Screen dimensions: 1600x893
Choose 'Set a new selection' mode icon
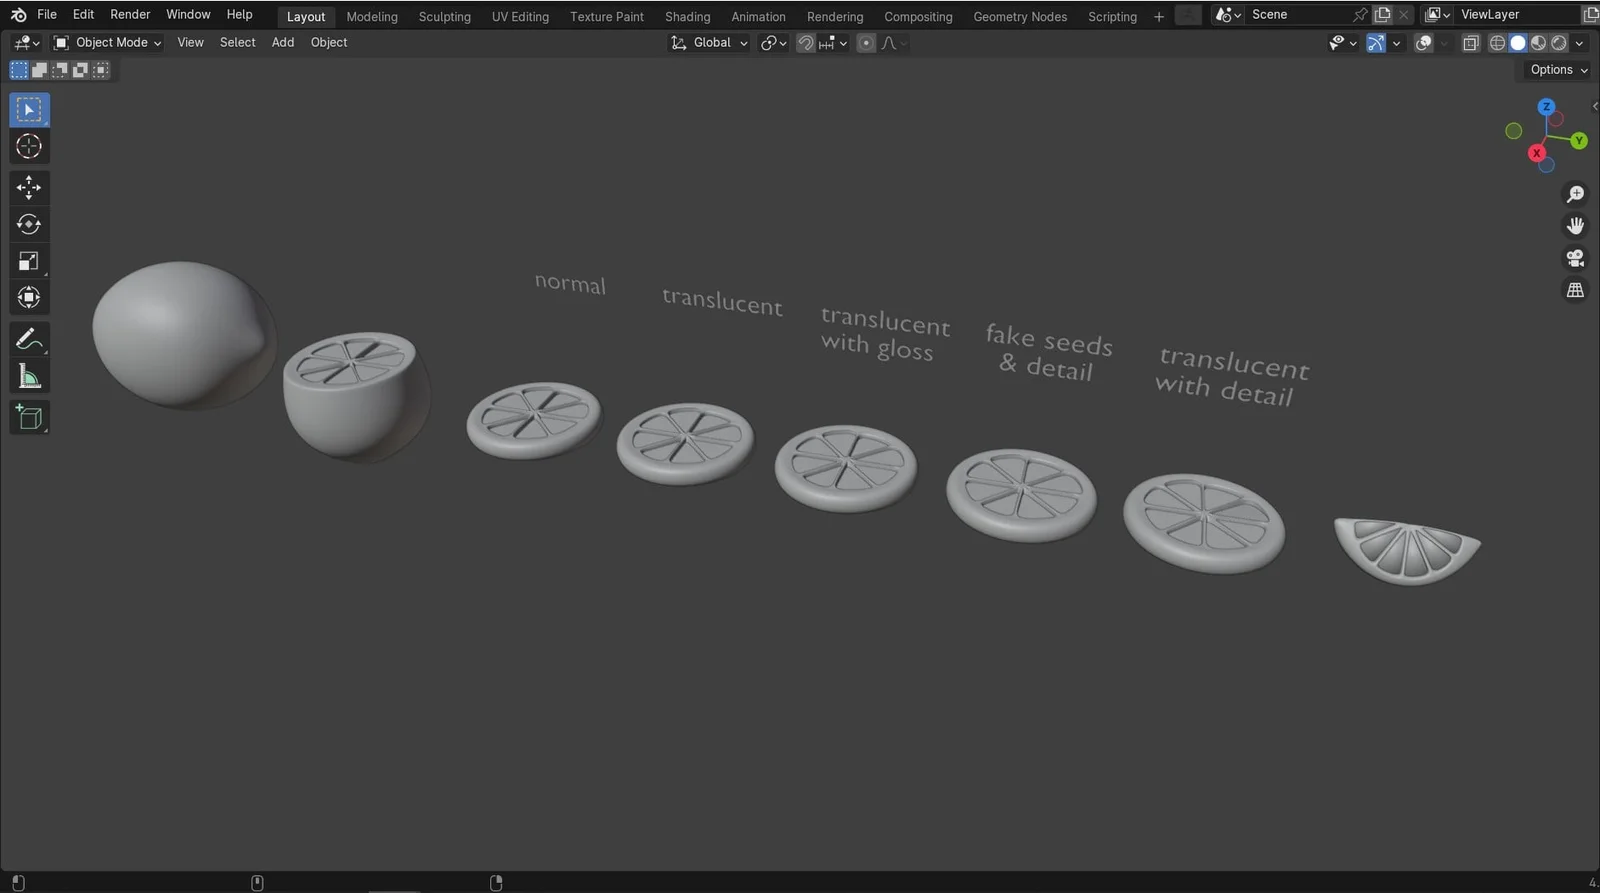tap(19, 70)
